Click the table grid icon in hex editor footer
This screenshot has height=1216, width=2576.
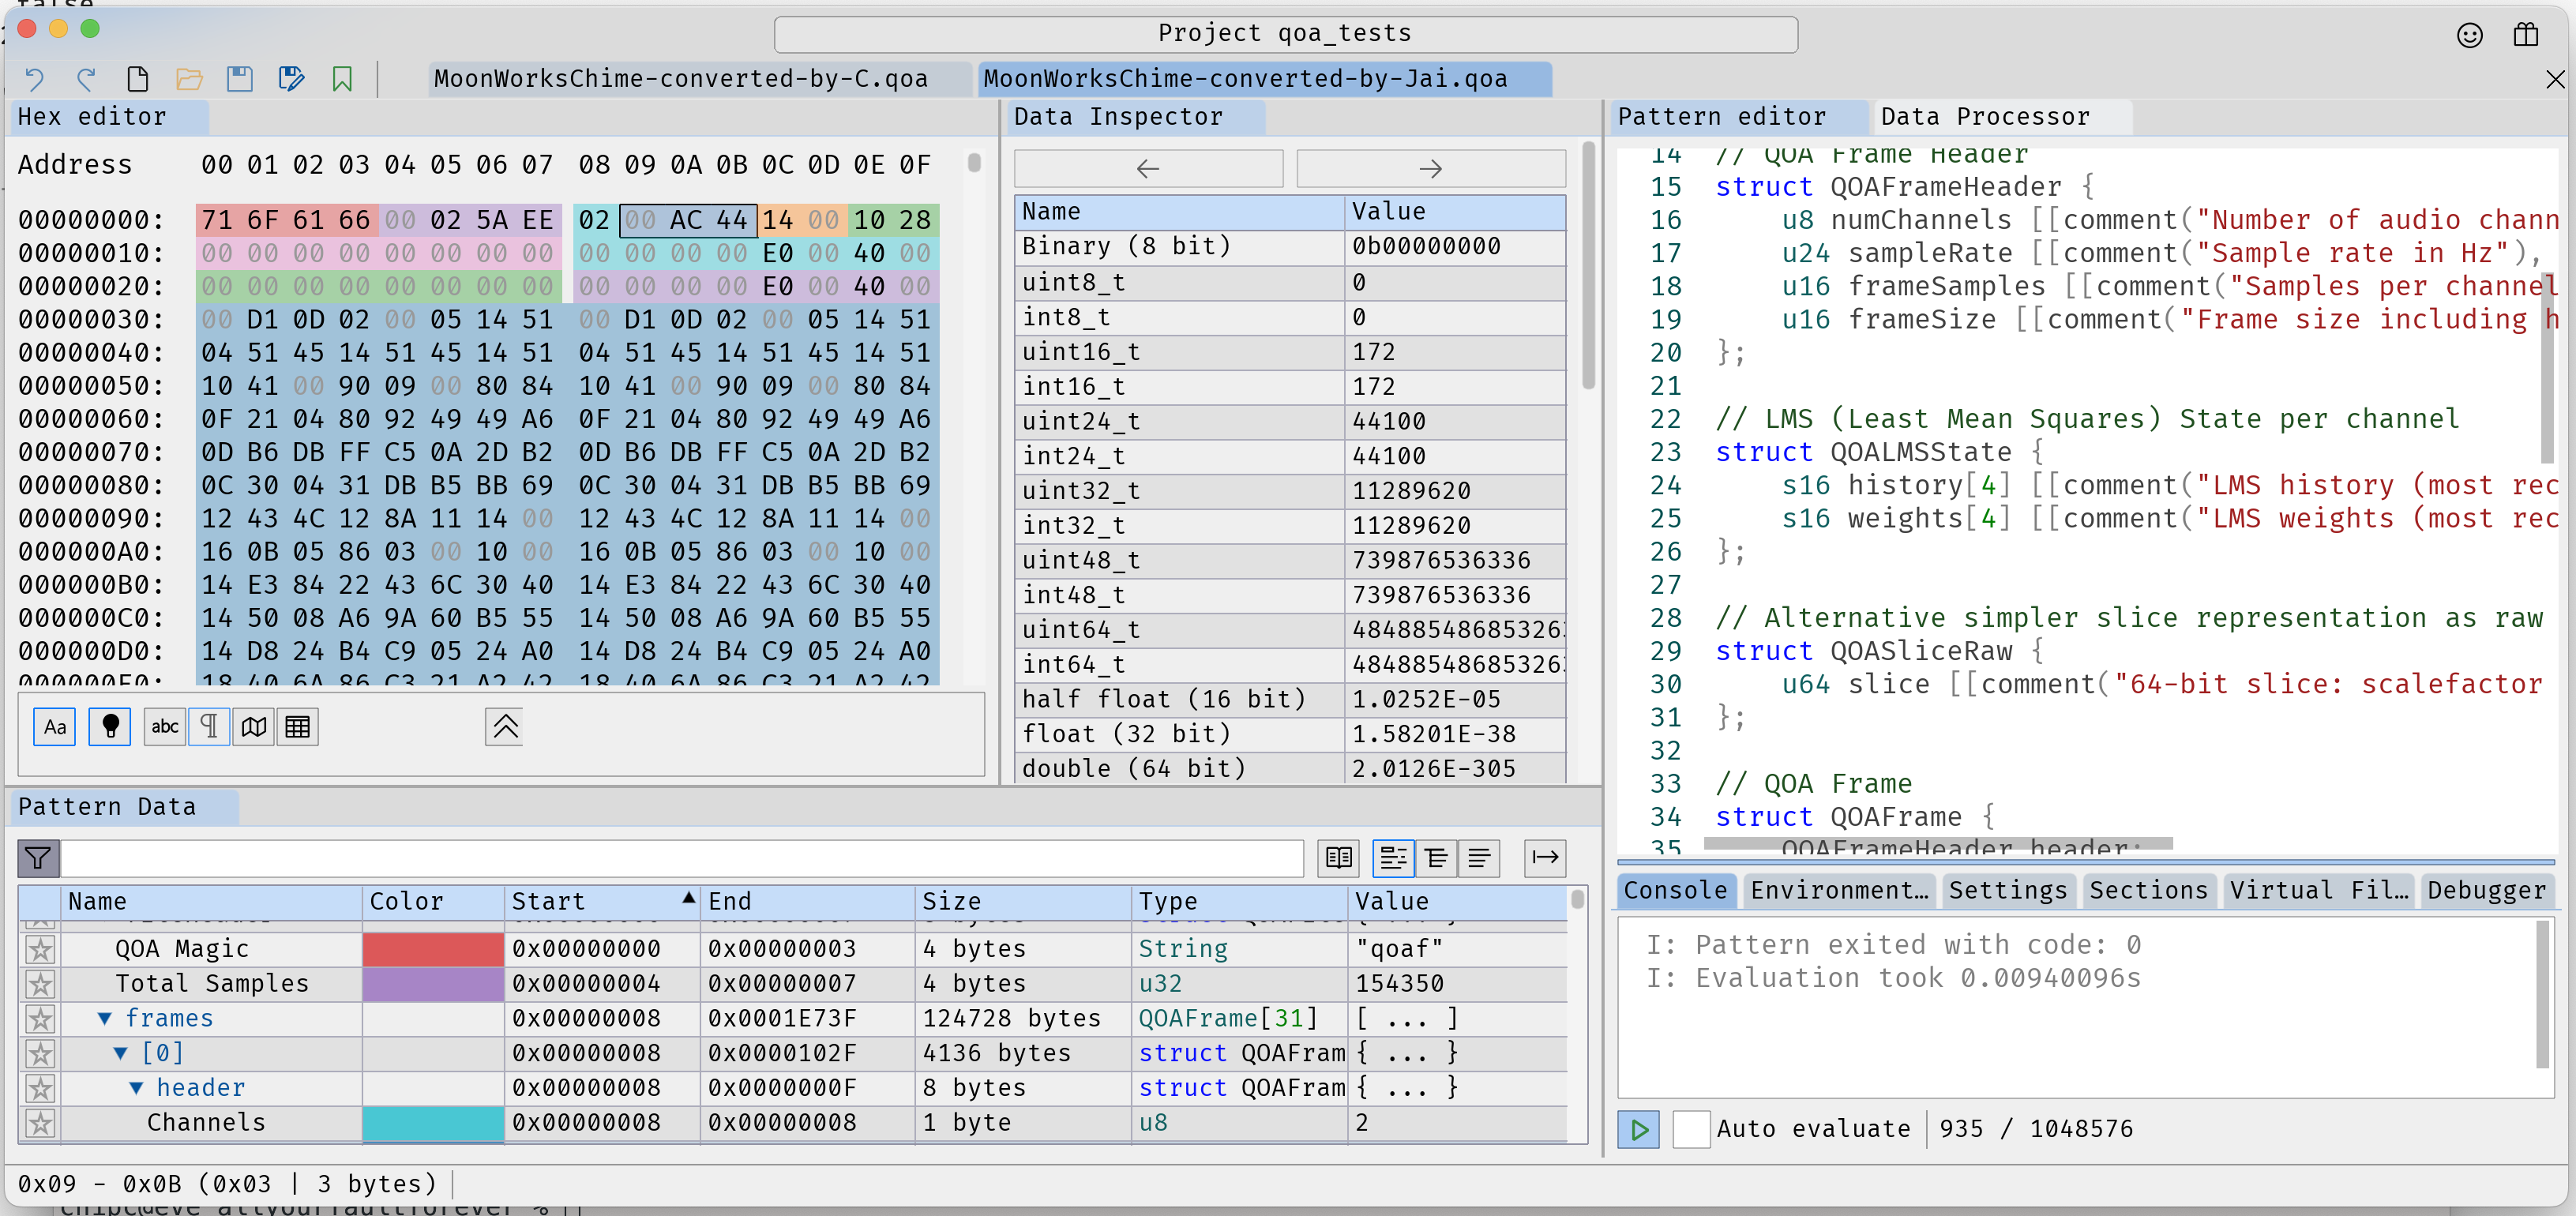[297, 727]
